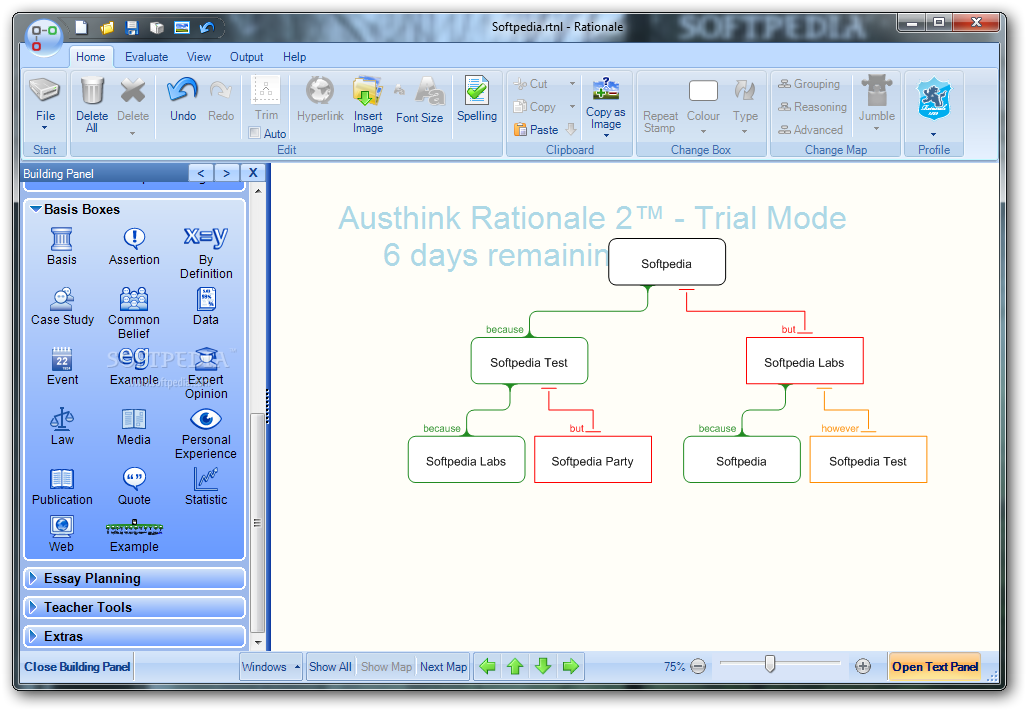Click Building Panel next arrow button
Image resolution: width=1027 pixels, height=711 pixels.
click(x=227, y=173)
